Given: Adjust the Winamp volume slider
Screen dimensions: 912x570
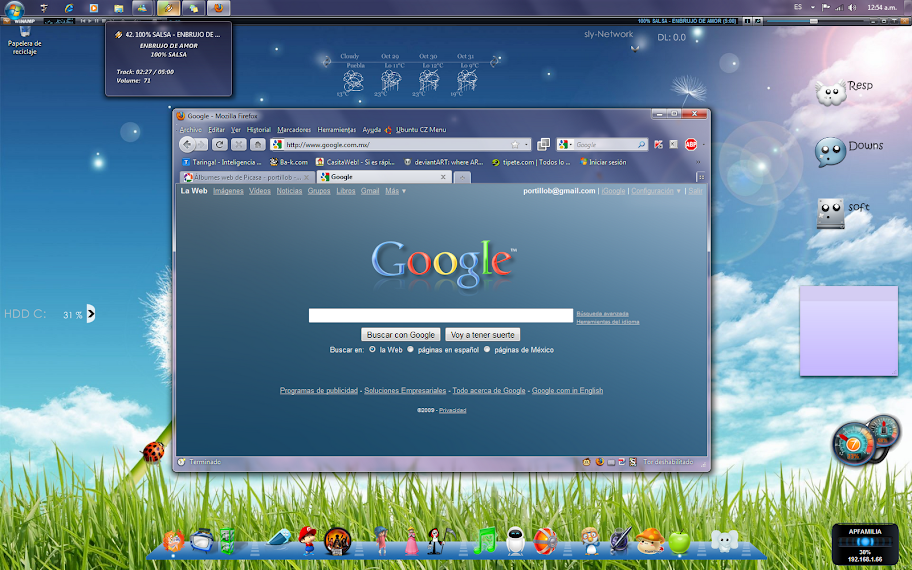Looking at the screenshot, I should [814, 21].
